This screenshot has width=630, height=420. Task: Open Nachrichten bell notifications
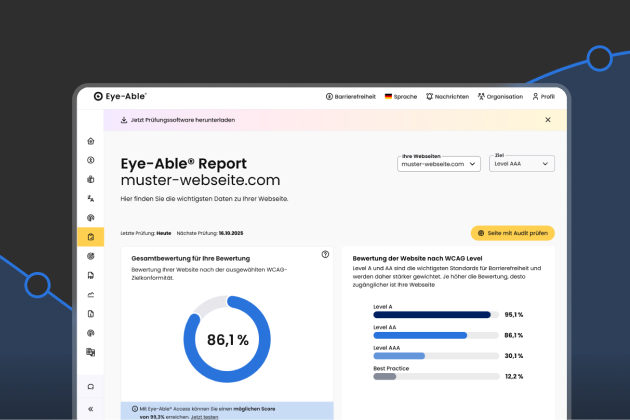point(446,96)
